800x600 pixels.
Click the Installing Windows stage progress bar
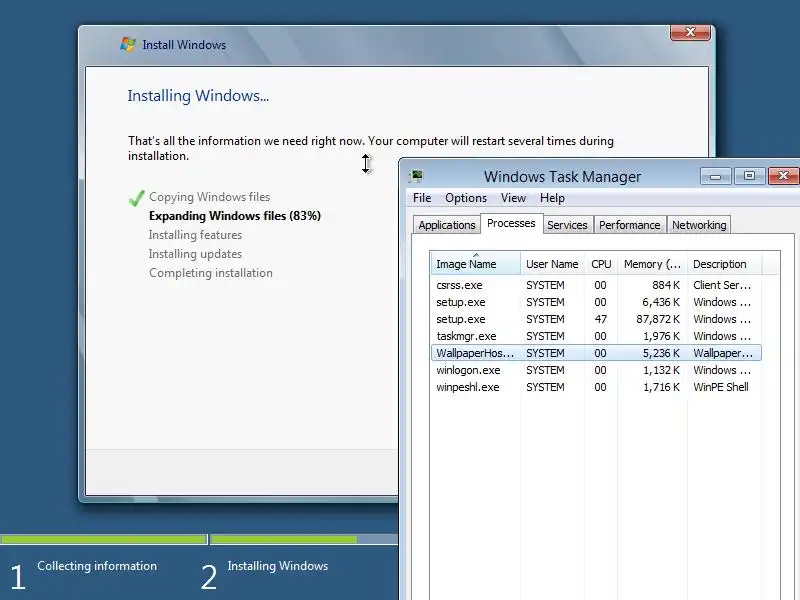(304, 539)
